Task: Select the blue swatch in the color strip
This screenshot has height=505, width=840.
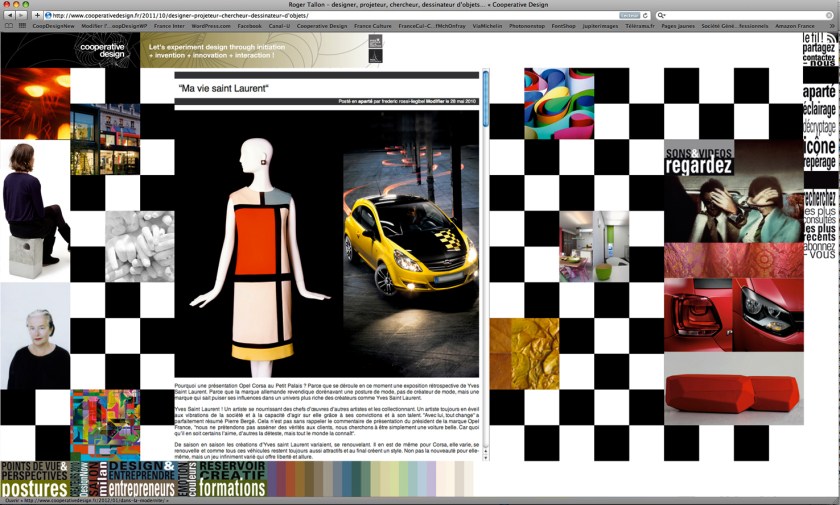Action: [x=347, y=479]
